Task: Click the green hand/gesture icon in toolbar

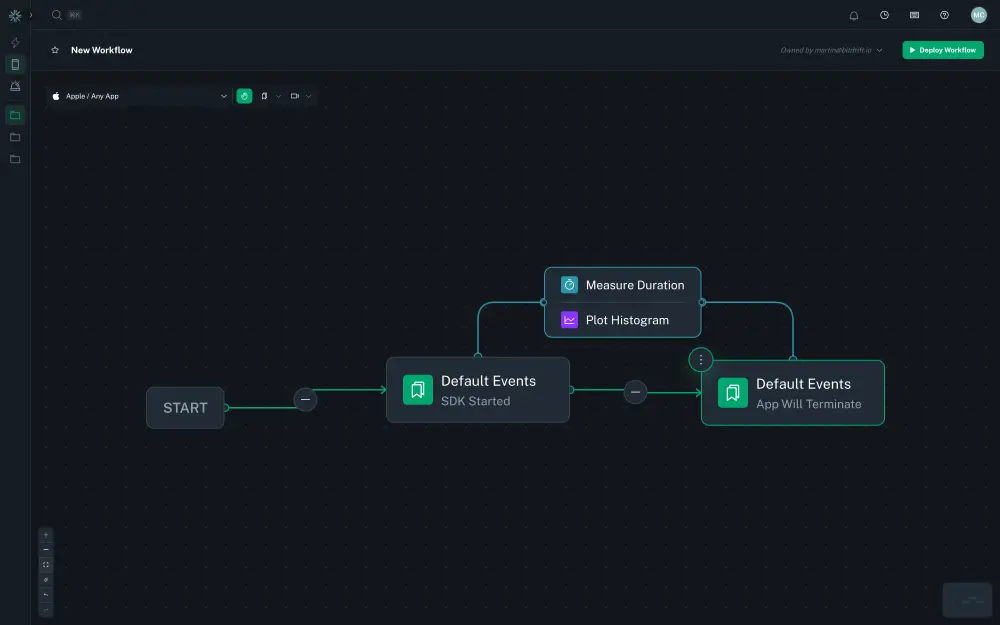Action: (244, 96)
